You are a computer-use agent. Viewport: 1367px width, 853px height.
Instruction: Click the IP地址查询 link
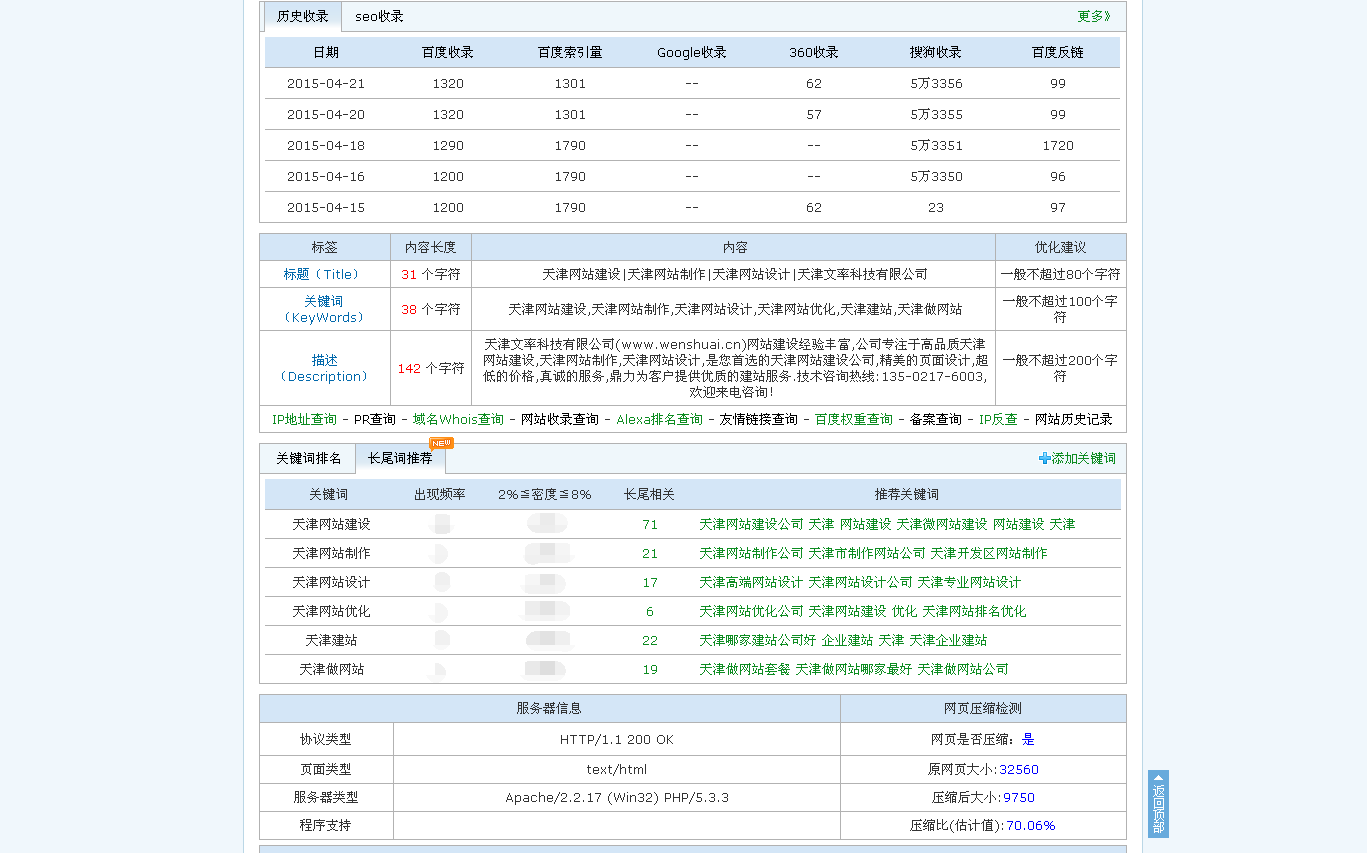point(304,419)
